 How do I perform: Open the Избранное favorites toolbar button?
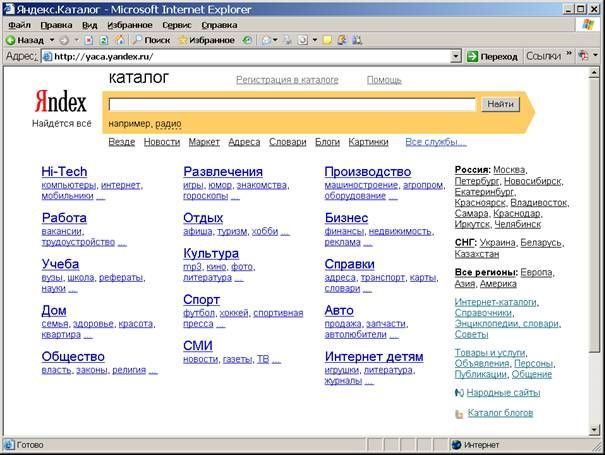click(x=206, y=40)
